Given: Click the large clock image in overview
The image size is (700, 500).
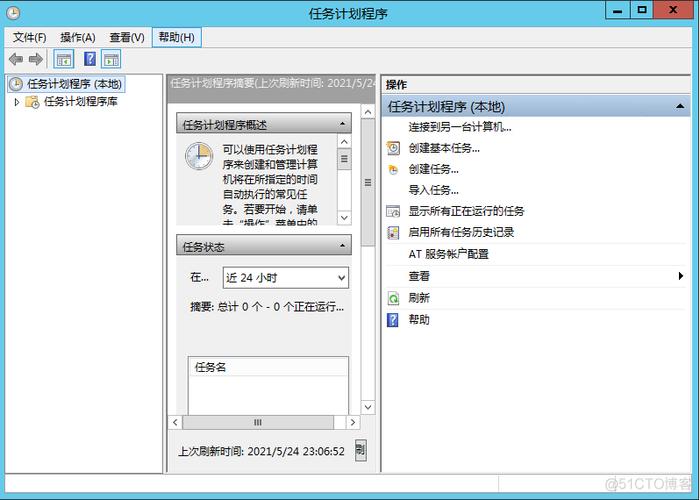Looking at the screenshot, I should (199, 156).
